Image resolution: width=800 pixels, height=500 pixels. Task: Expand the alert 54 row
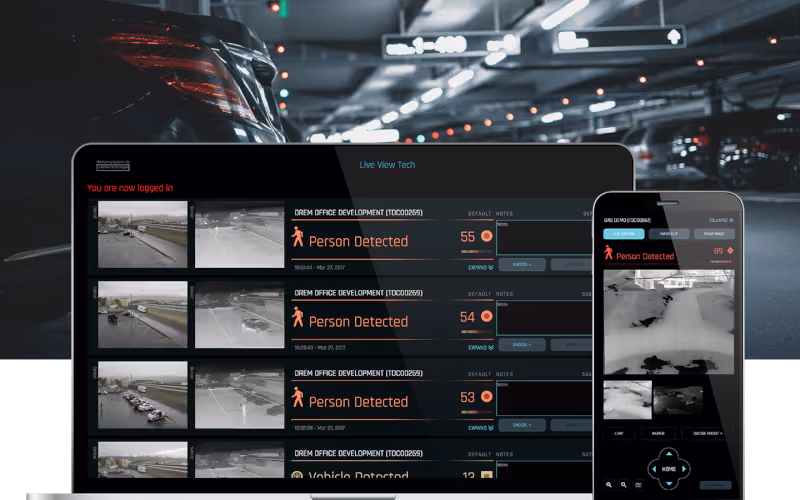[x=481, y=347]
